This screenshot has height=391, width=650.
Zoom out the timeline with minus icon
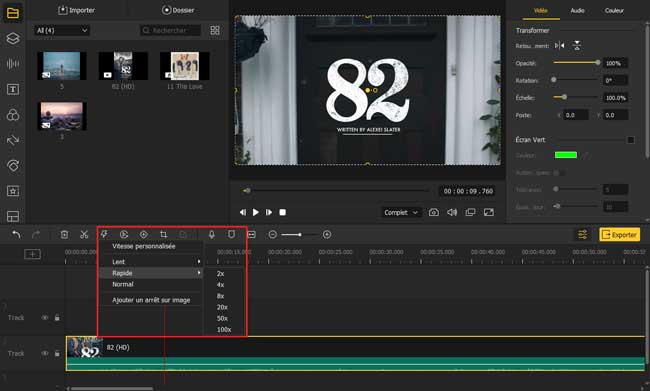pyautogui.click(x=272, y=235)
